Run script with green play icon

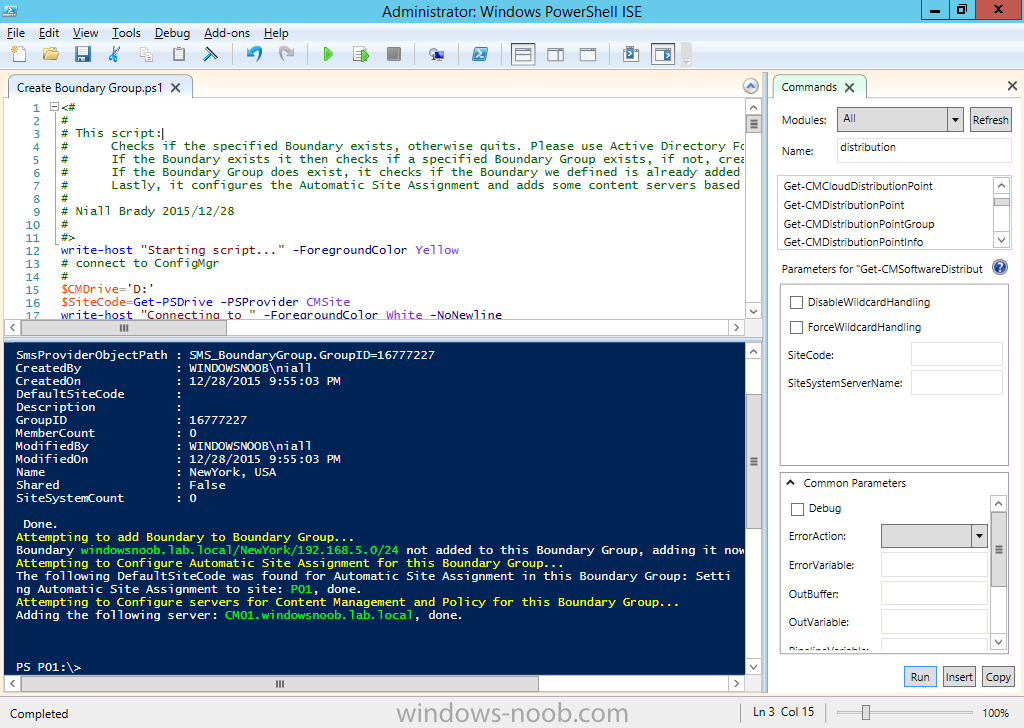click(328, 54)
